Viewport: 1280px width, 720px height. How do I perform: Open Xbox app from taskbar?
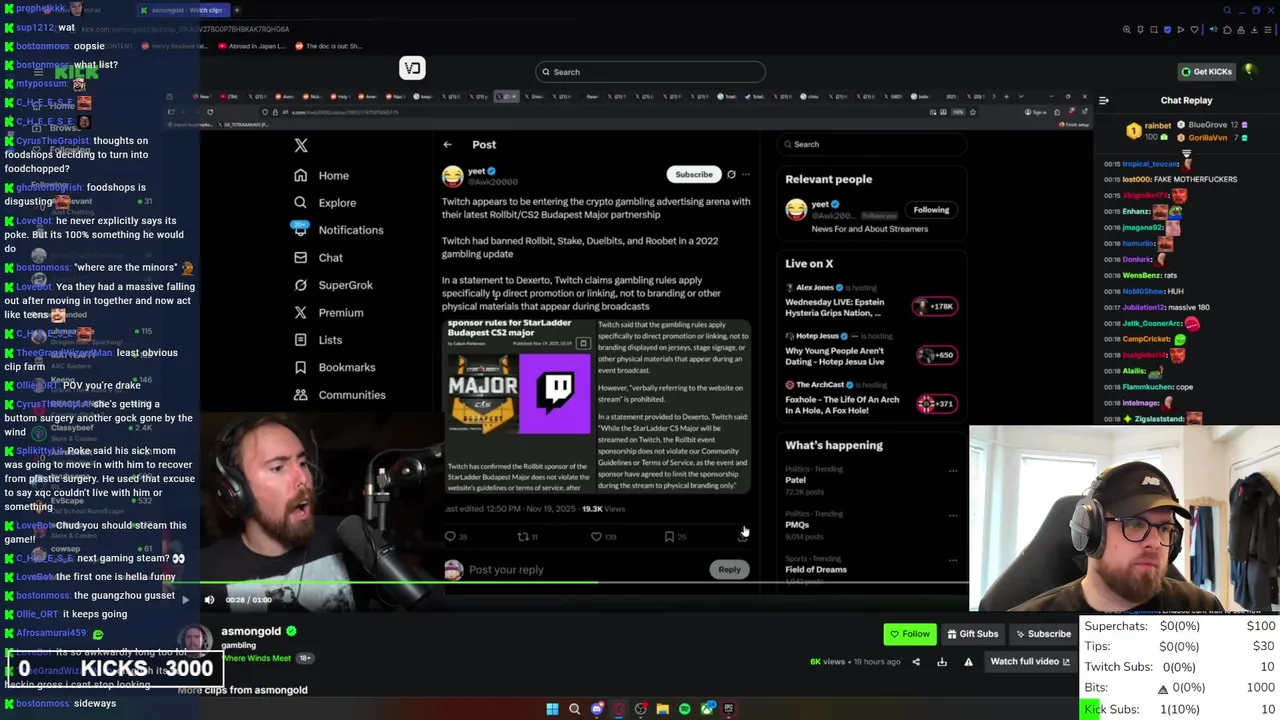click(x=708, y=709)
